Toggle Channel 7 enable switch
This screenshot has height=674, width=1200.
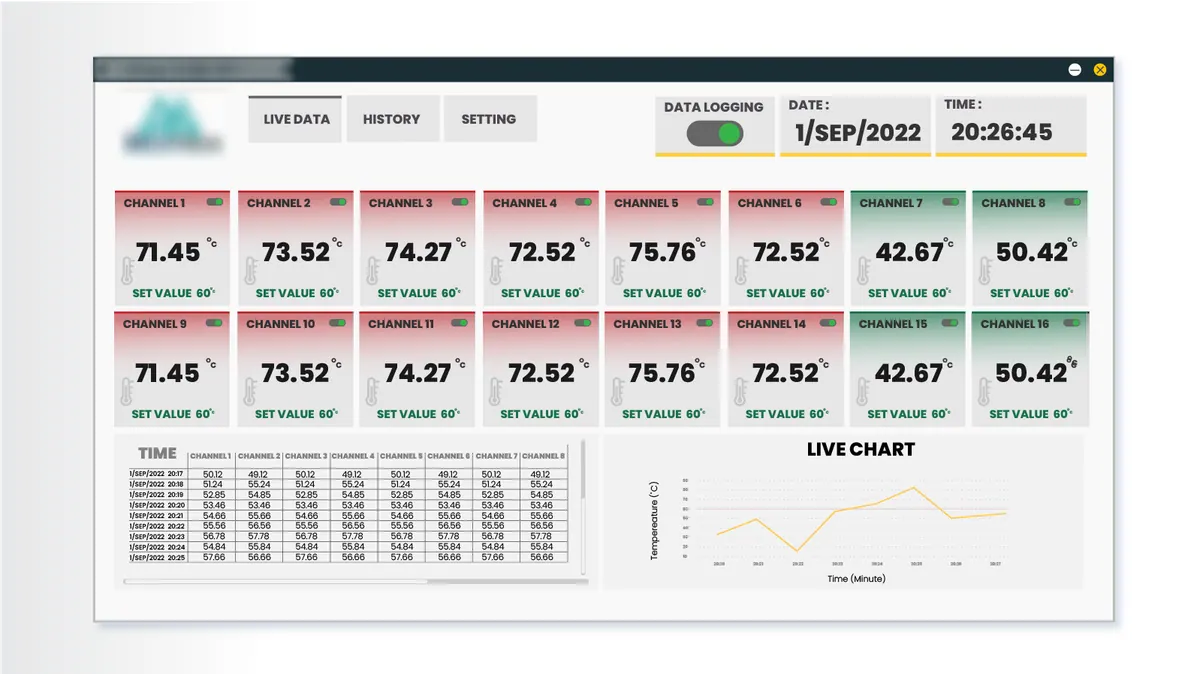pos(950,202)
